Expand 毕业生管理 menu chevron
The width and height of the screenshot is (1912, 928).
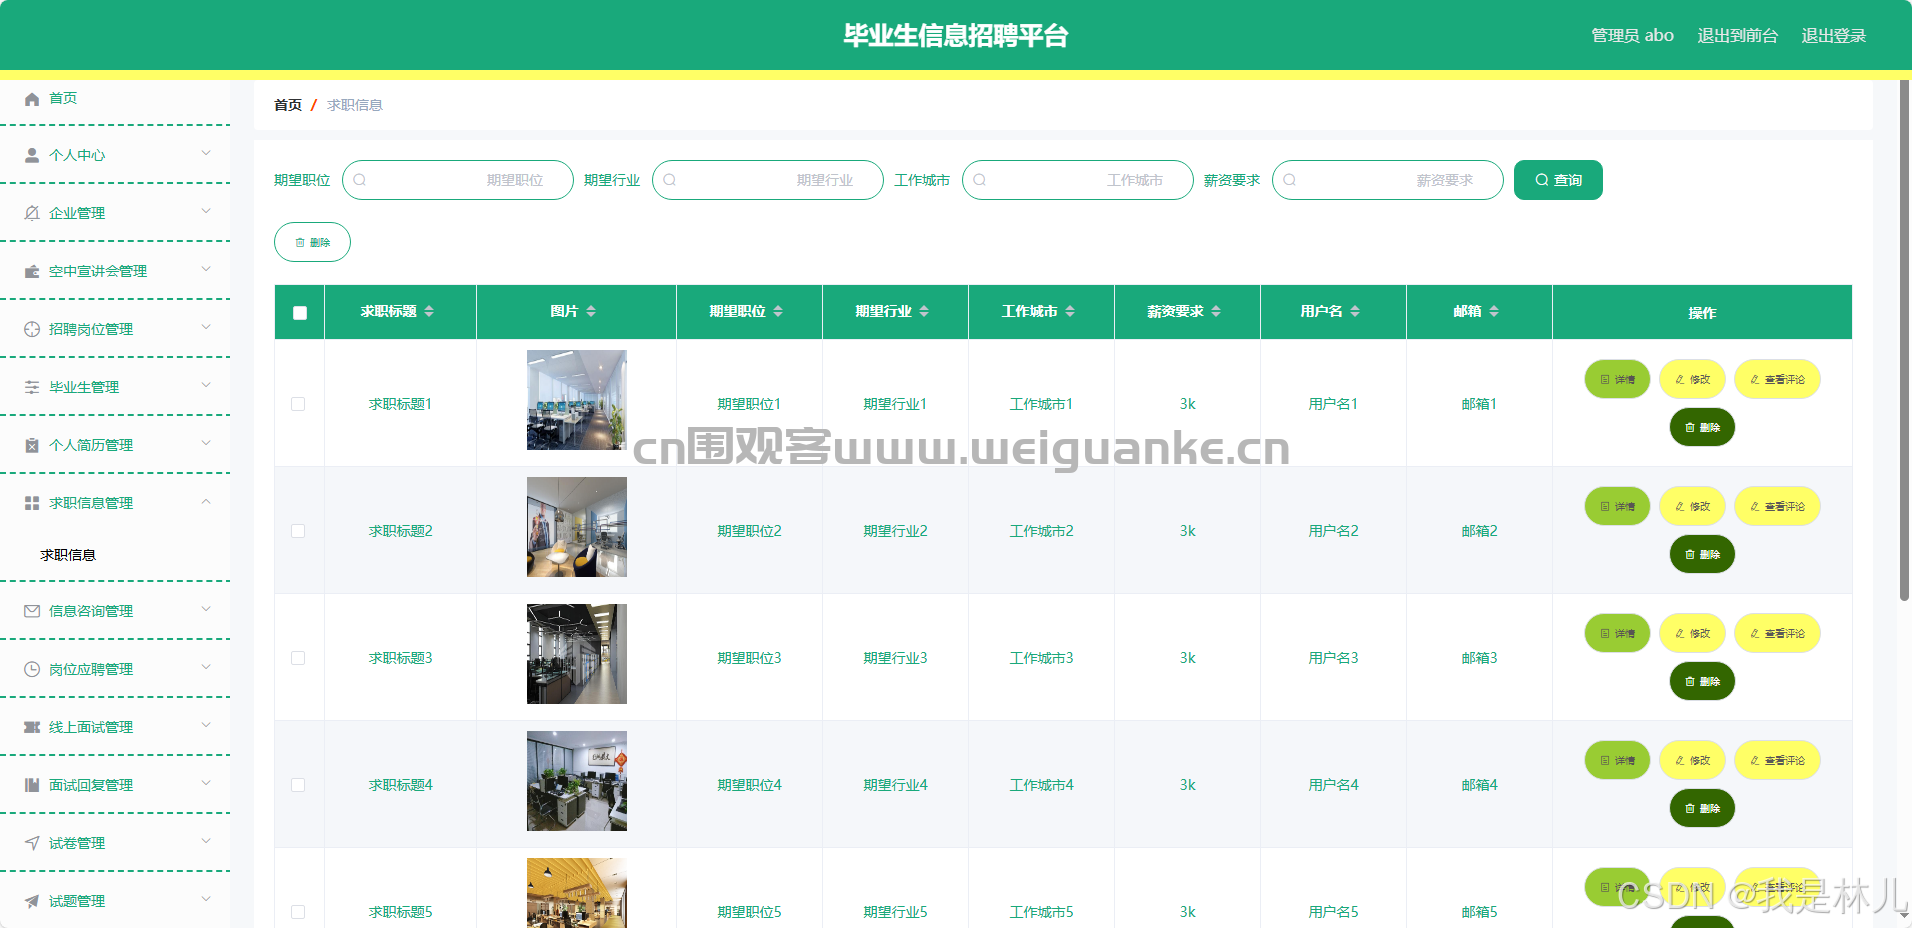206,385
